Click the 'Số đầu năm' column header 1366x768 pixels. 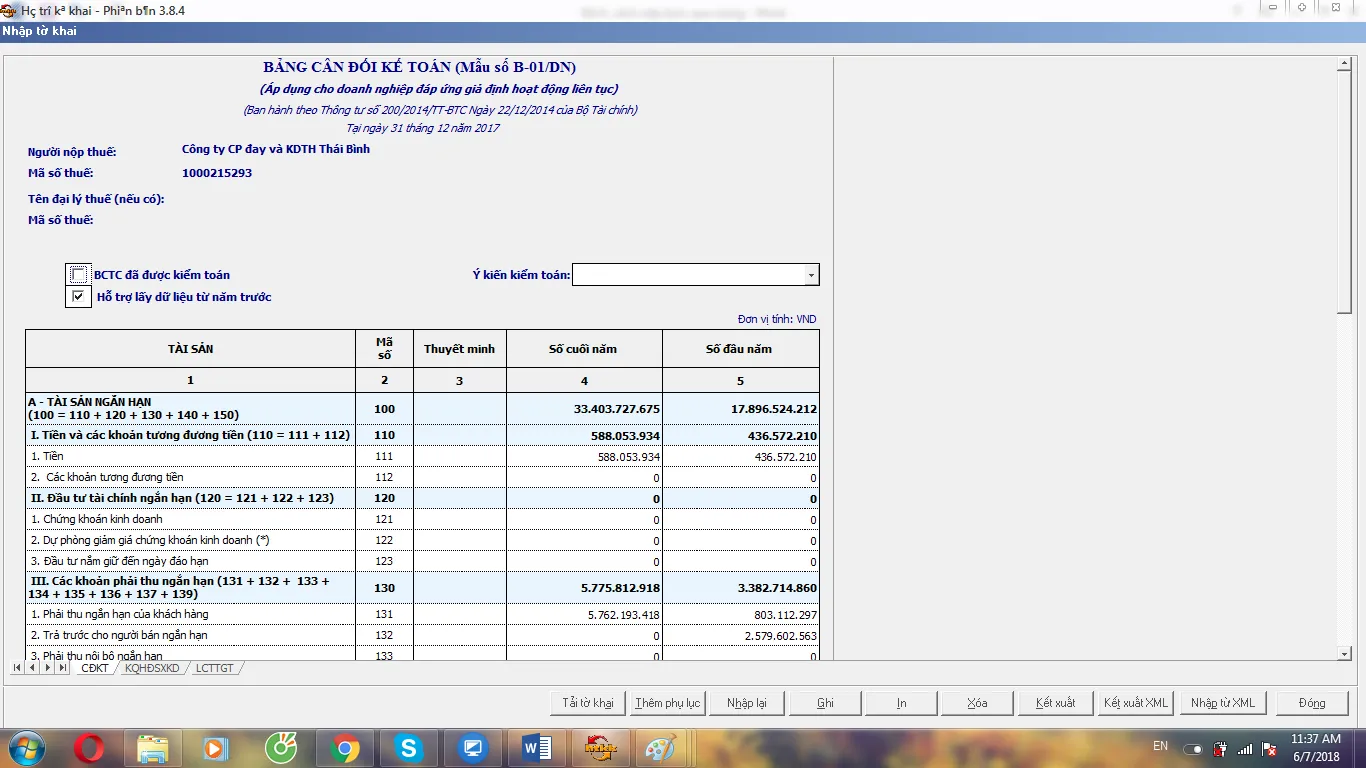(x=741, y=349)
